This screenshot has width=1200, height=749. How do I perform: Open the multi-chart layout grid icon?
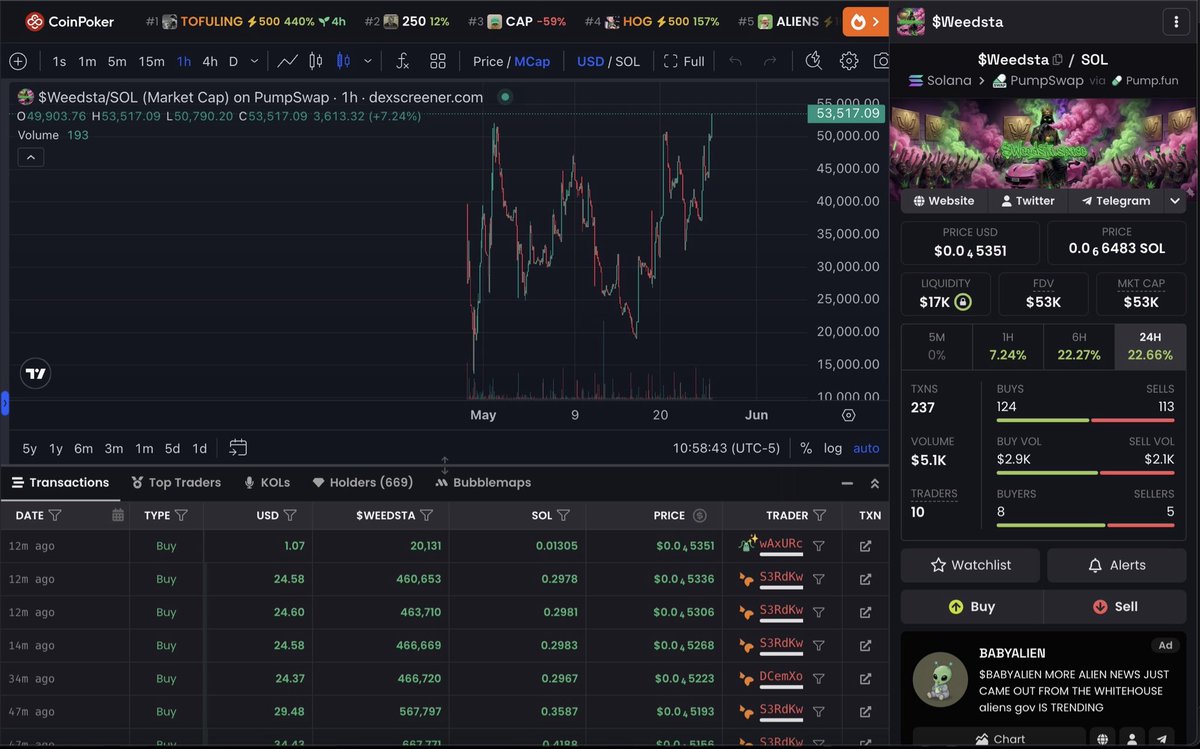coord(438,61)
